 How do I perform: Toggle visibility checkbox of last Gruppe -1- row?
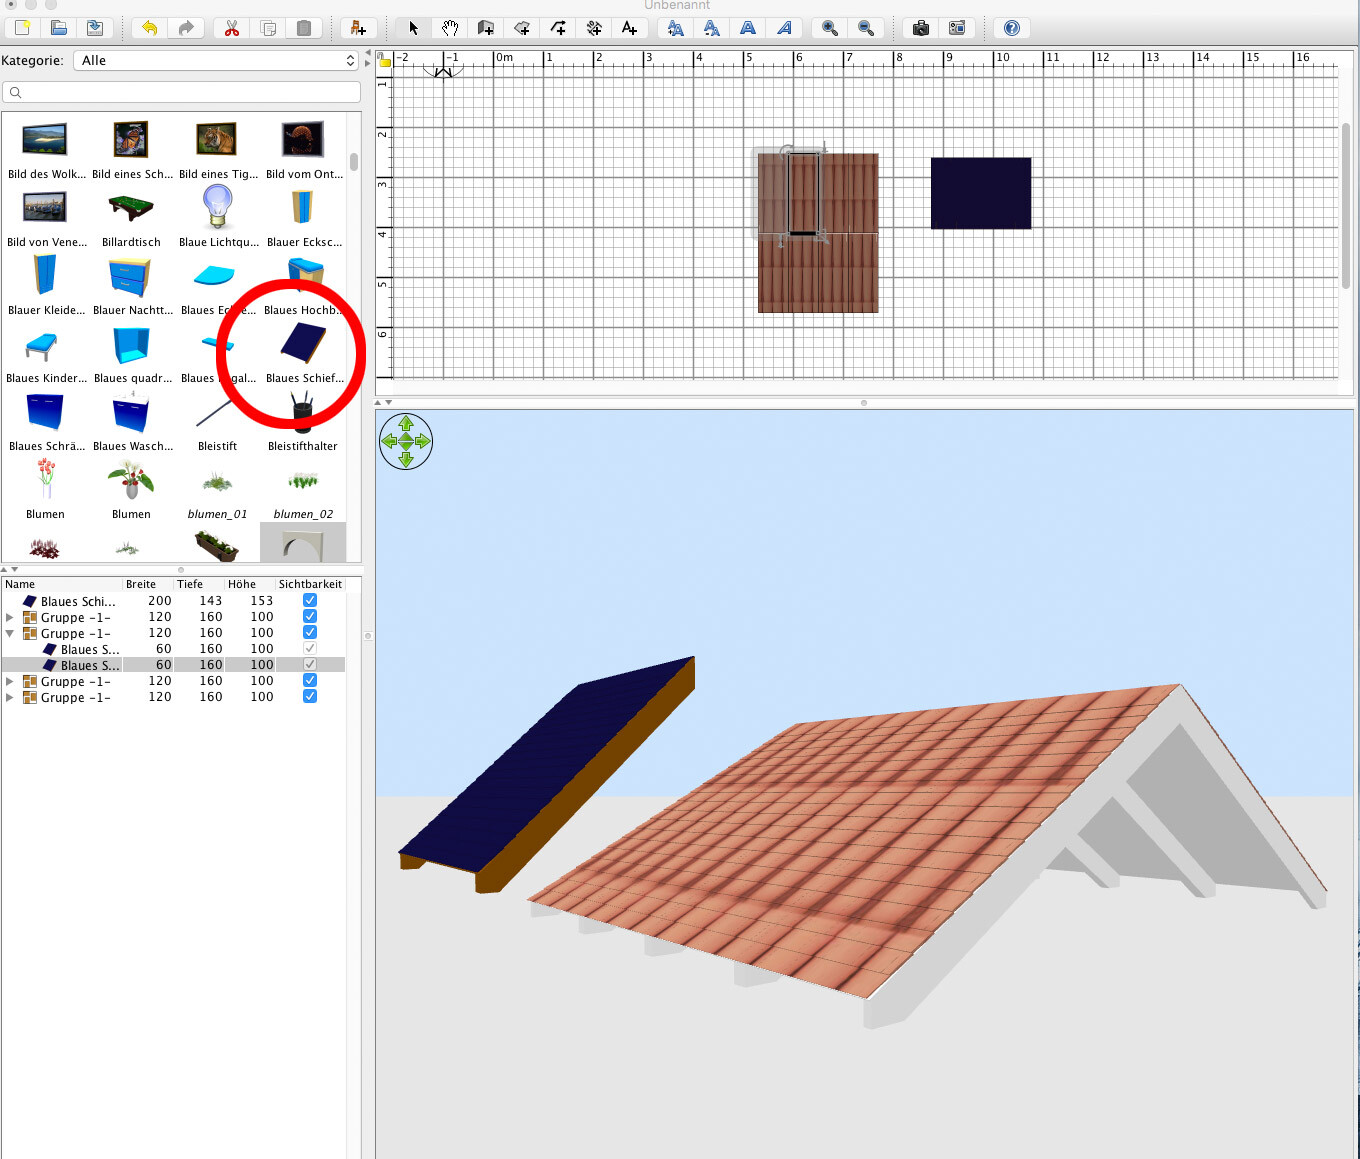[x=310, y=697]
